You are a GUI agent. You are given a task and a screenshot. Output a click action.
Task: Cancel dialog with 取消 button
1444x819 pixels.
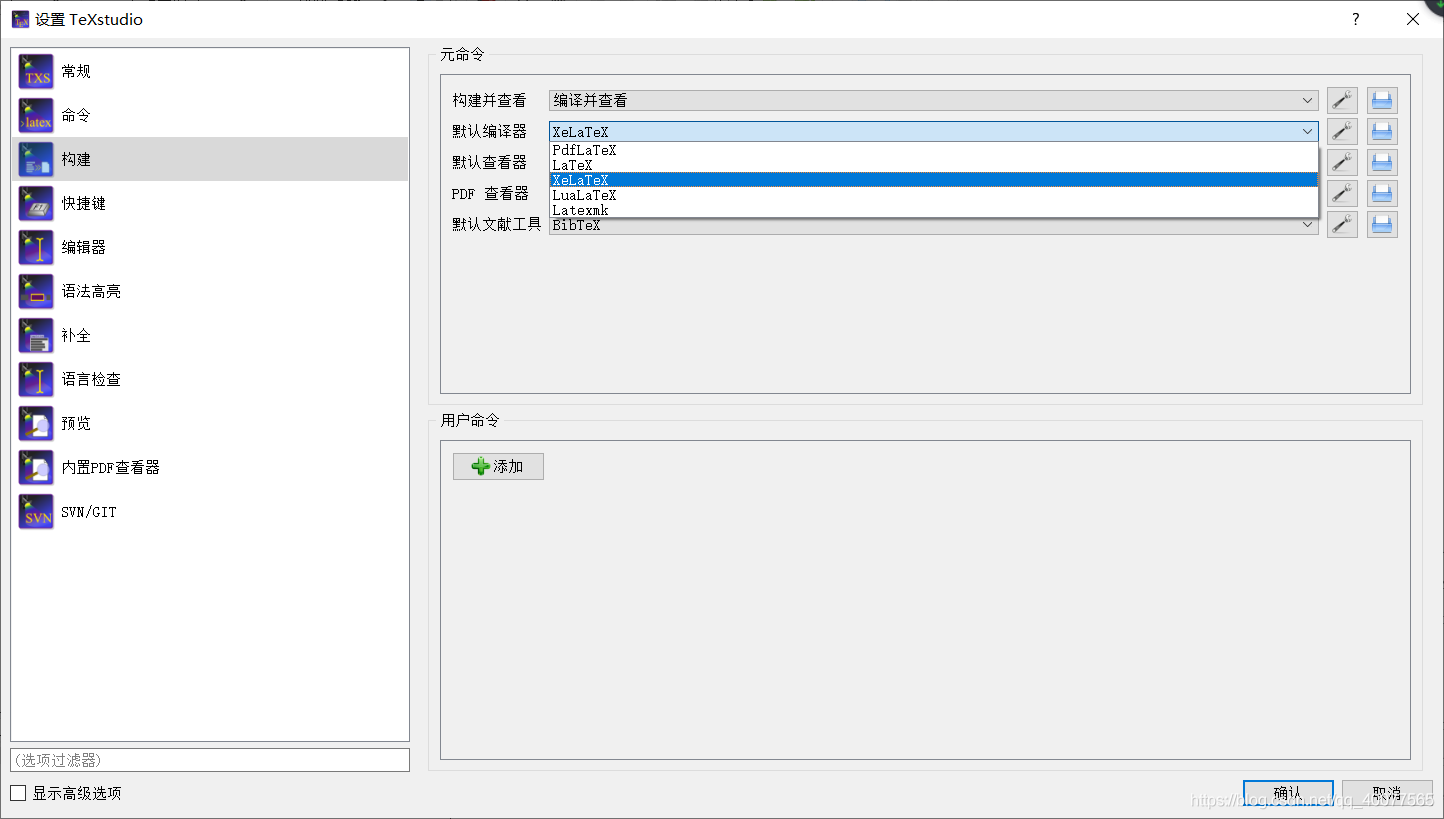(x=1387, y=793)
